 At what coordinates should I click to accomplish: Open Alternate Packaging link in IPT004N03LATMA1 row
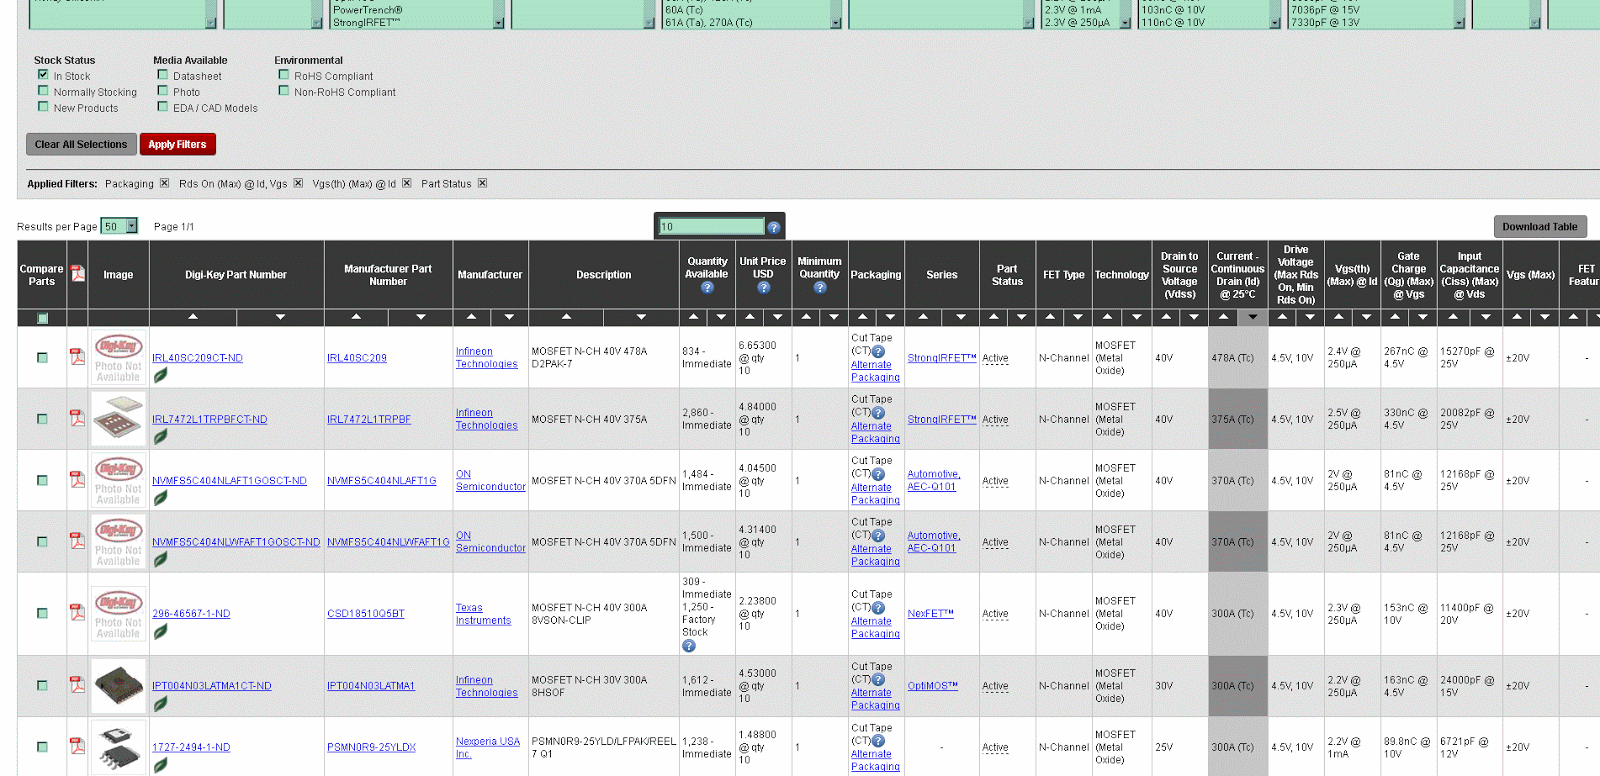[x=875, y=699]
